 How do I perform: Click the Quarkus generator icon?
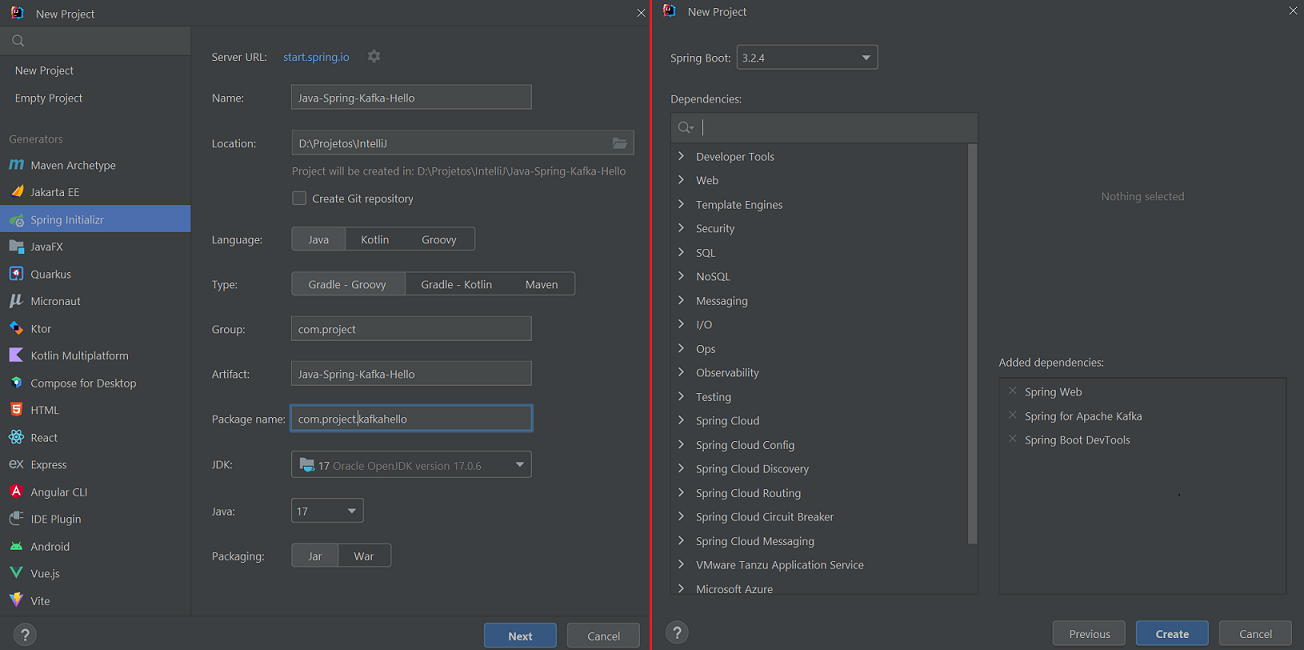pyautogui.click(x=16, y=274)
